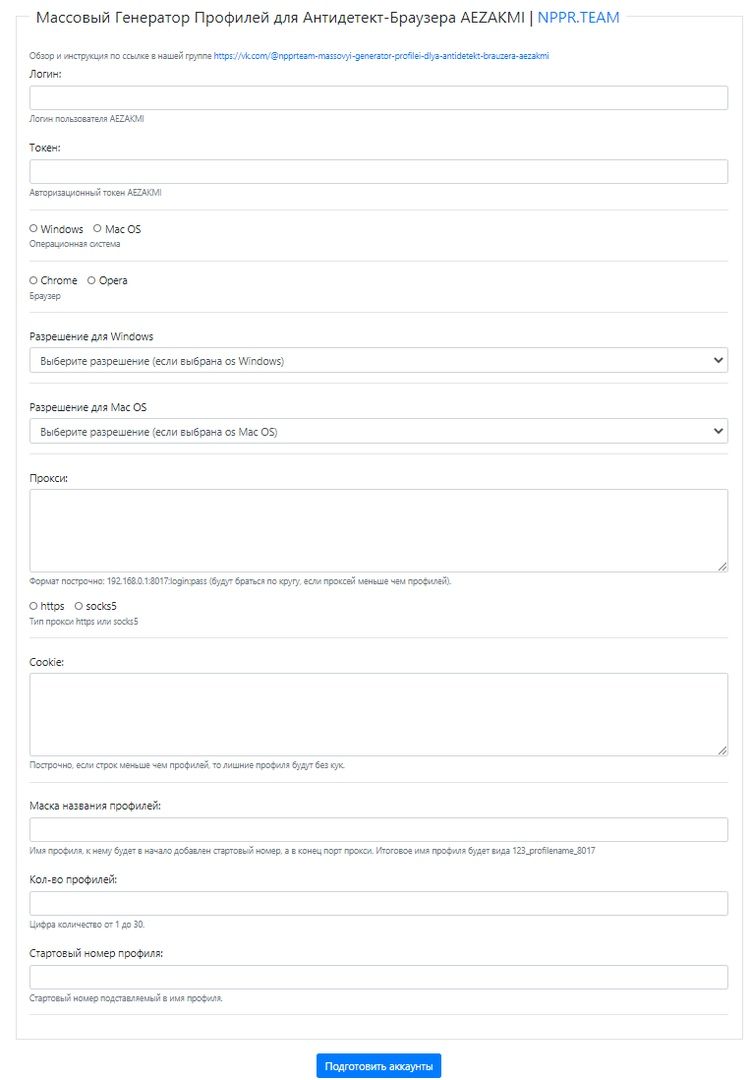
Task: Click inside the Прокси text area
Action: click(x=378, y=530)
